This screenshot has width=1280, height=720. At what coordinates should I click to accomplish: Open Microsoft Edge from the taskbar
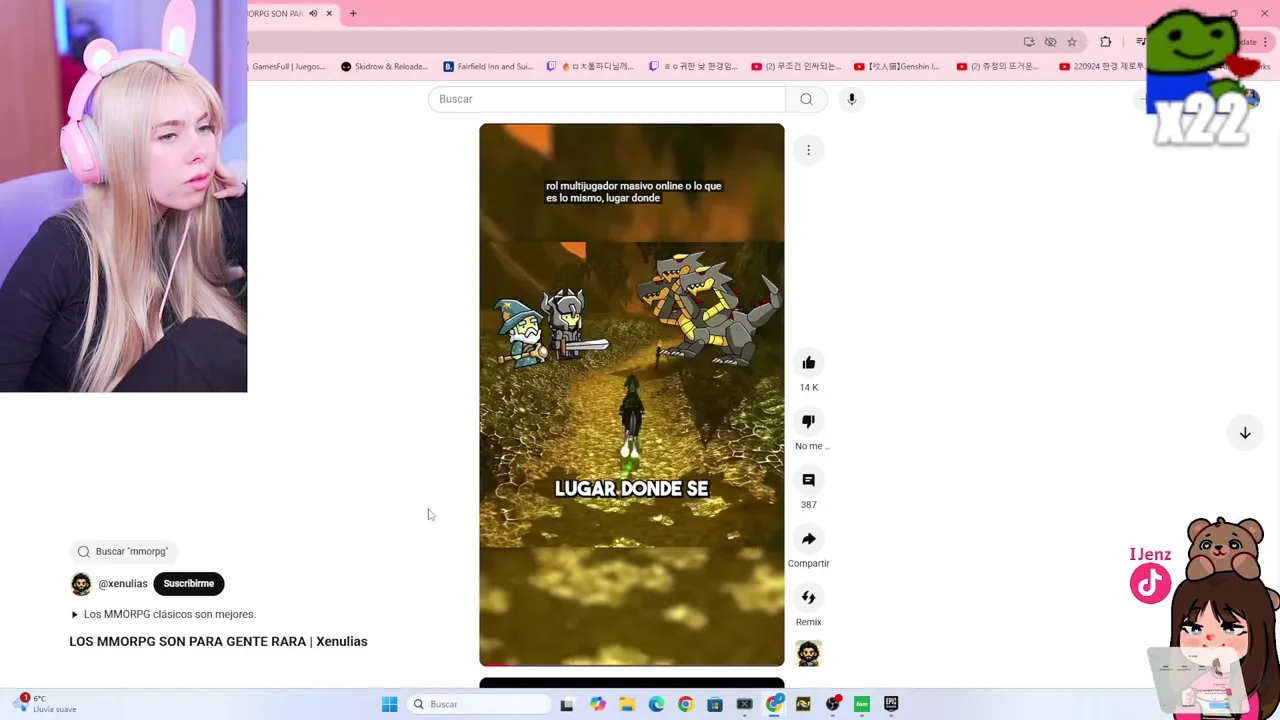click(656, 704)
